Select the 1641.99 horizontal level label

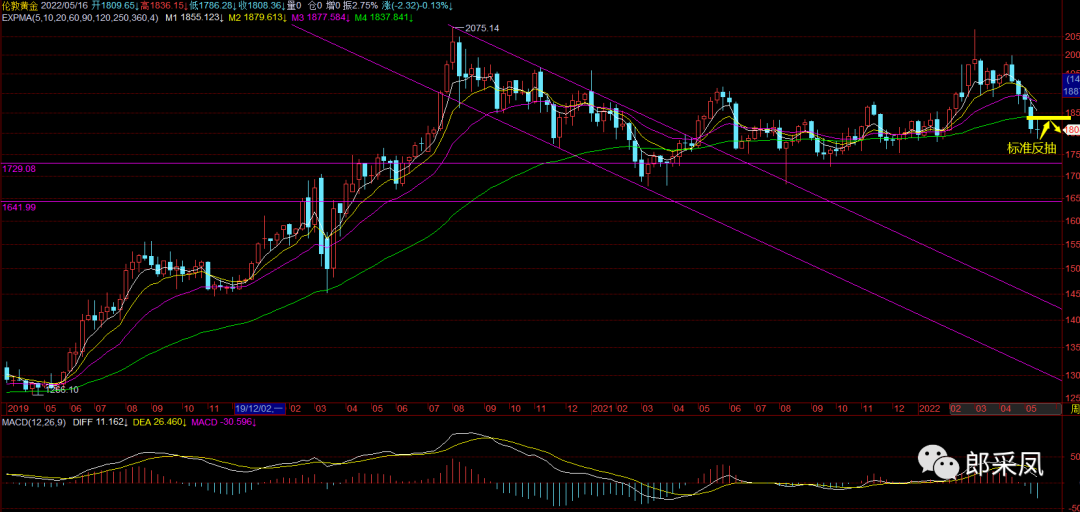[x=20, y=207]
